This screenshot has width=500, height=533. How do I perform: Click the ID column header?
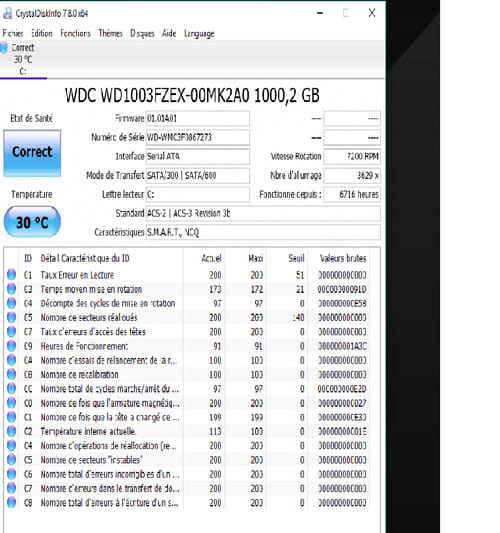pyautogui.click(x=28, y=258)
